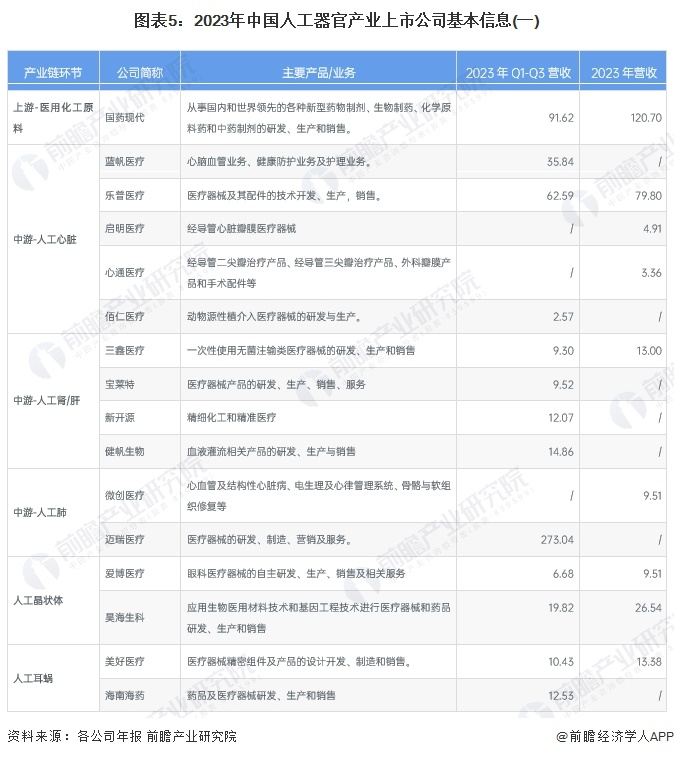This screenshot has height=757, width=674.
Task: Click the chart title 图表5
Action: tap(337, 21)
